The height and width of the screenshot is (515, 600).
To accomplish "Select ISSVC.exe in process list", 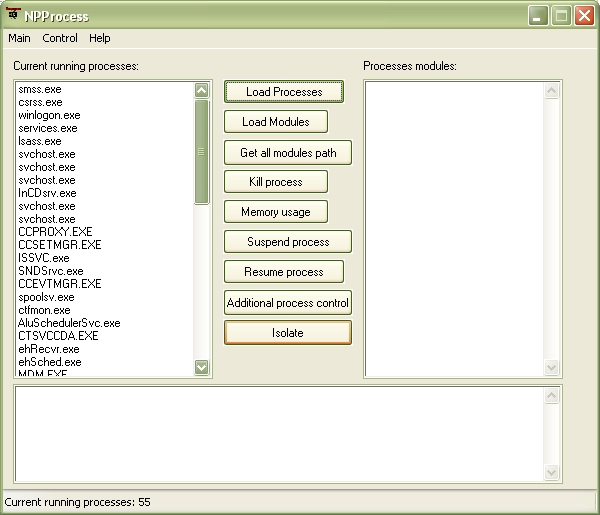I will 105,258.
